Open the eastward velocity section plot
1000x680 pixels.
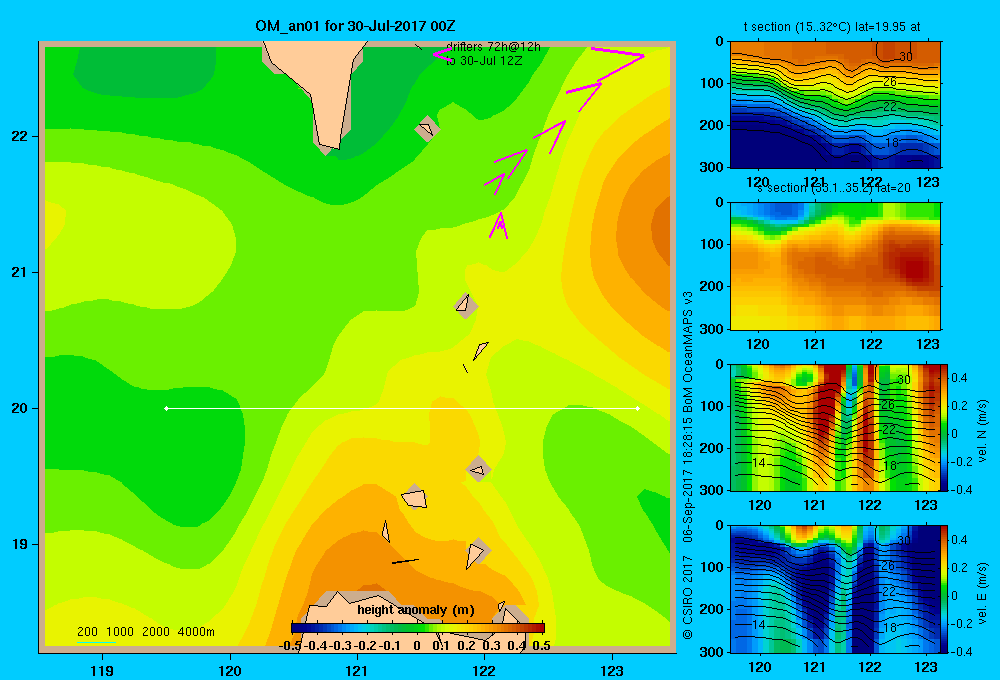(x=835, y=589)
